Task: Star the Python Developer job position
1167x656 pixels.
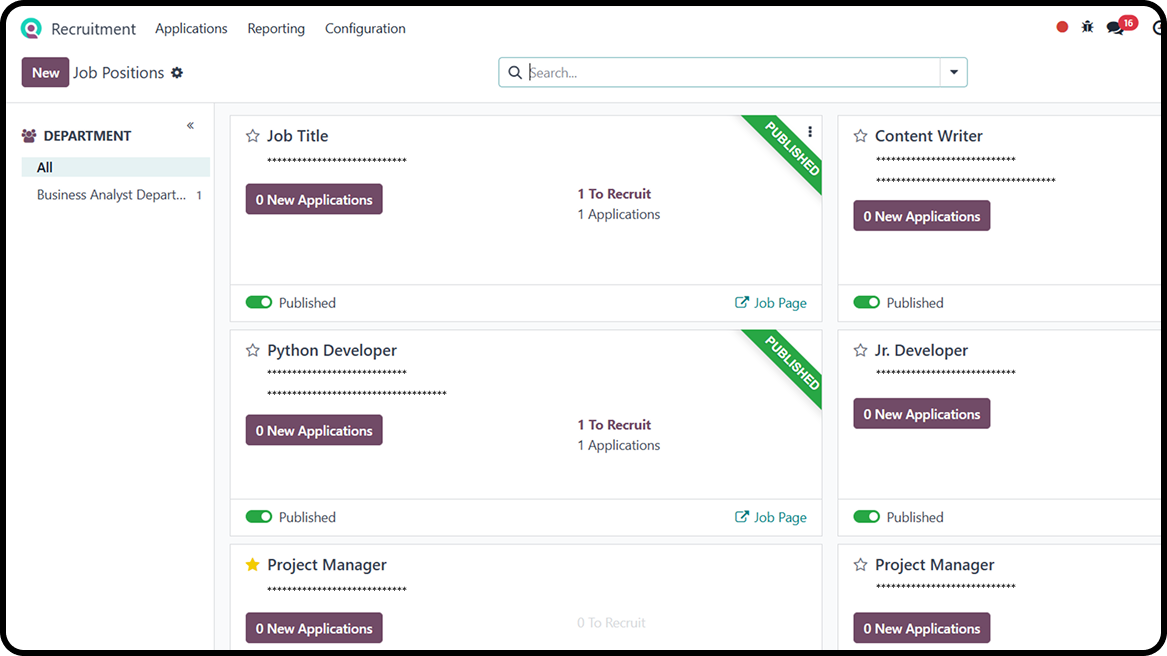Action: (x=253, y=351)
